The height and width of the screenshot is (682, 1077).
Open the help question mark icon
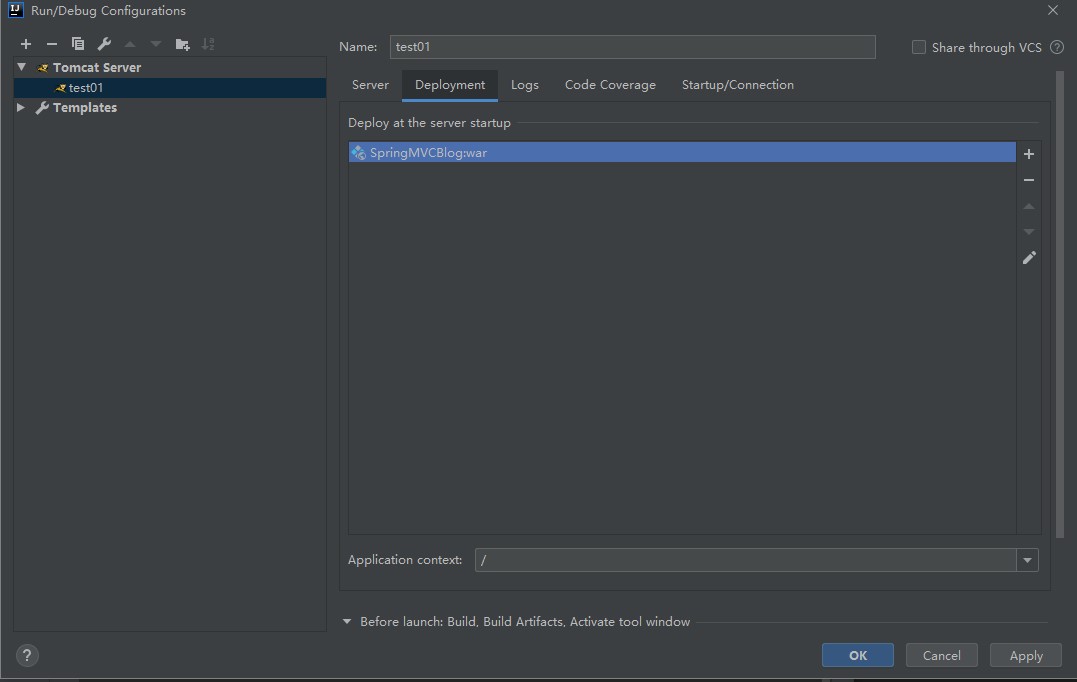27,656
